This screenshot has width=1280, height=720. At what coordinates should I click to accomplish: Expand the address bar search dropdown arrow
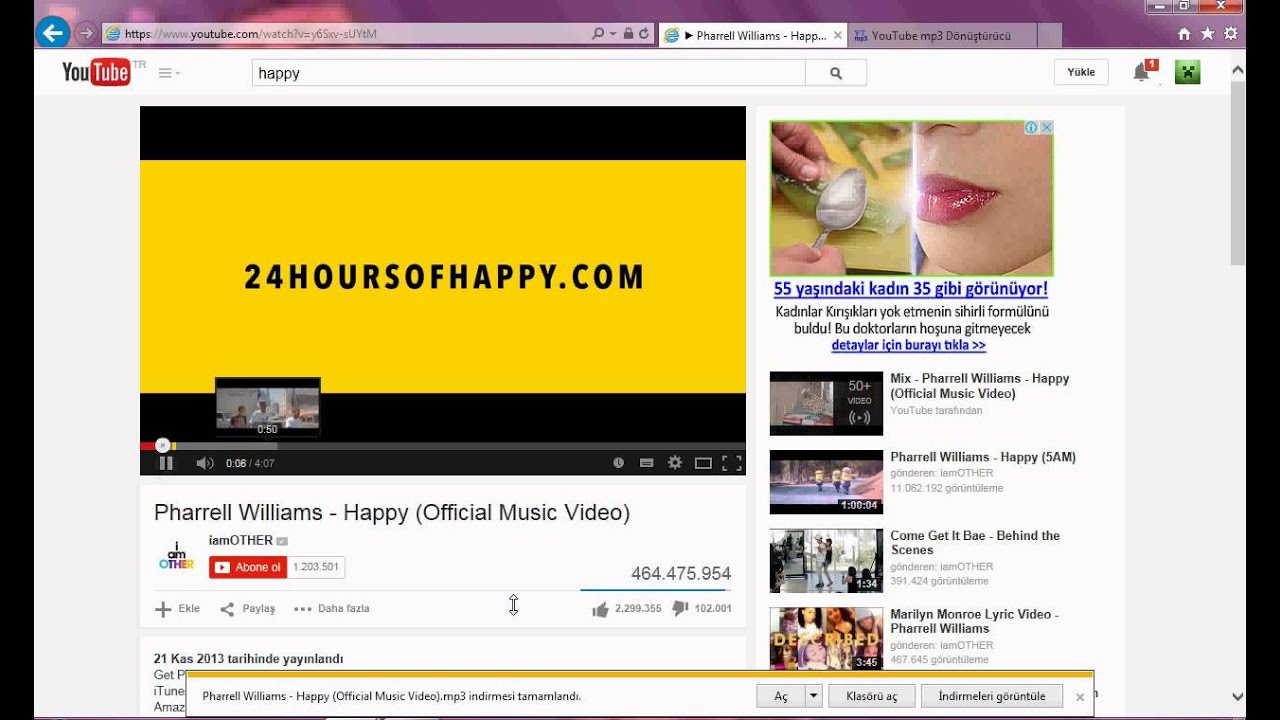(612, 34)
